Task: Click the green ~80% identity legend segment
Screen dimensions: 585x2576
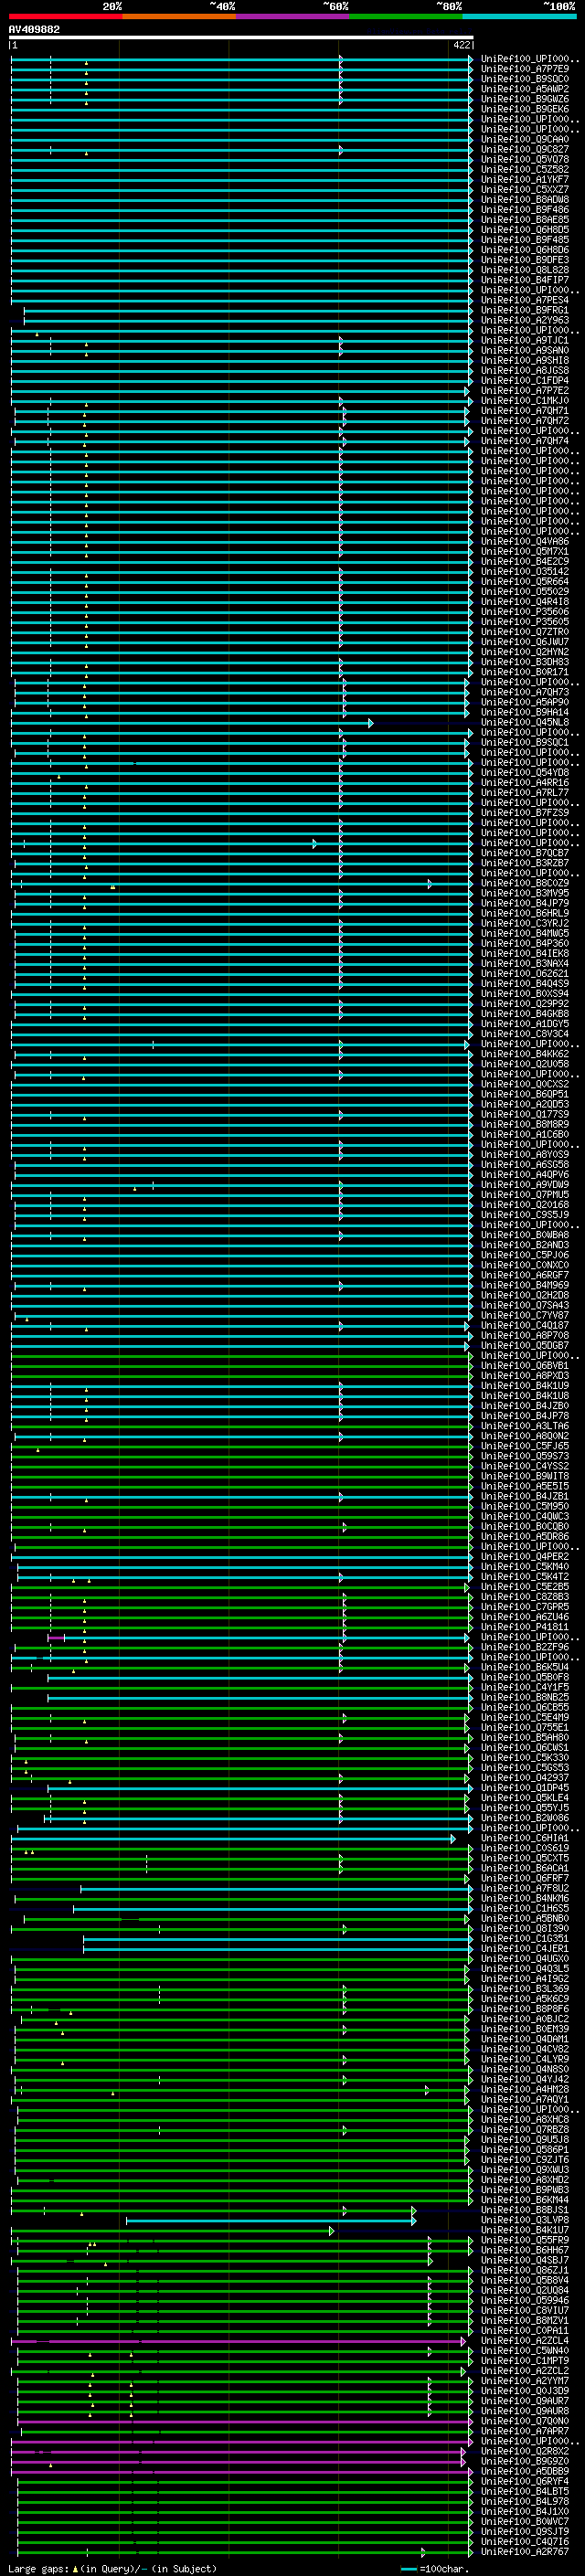Action: click(x=406, y=16)
